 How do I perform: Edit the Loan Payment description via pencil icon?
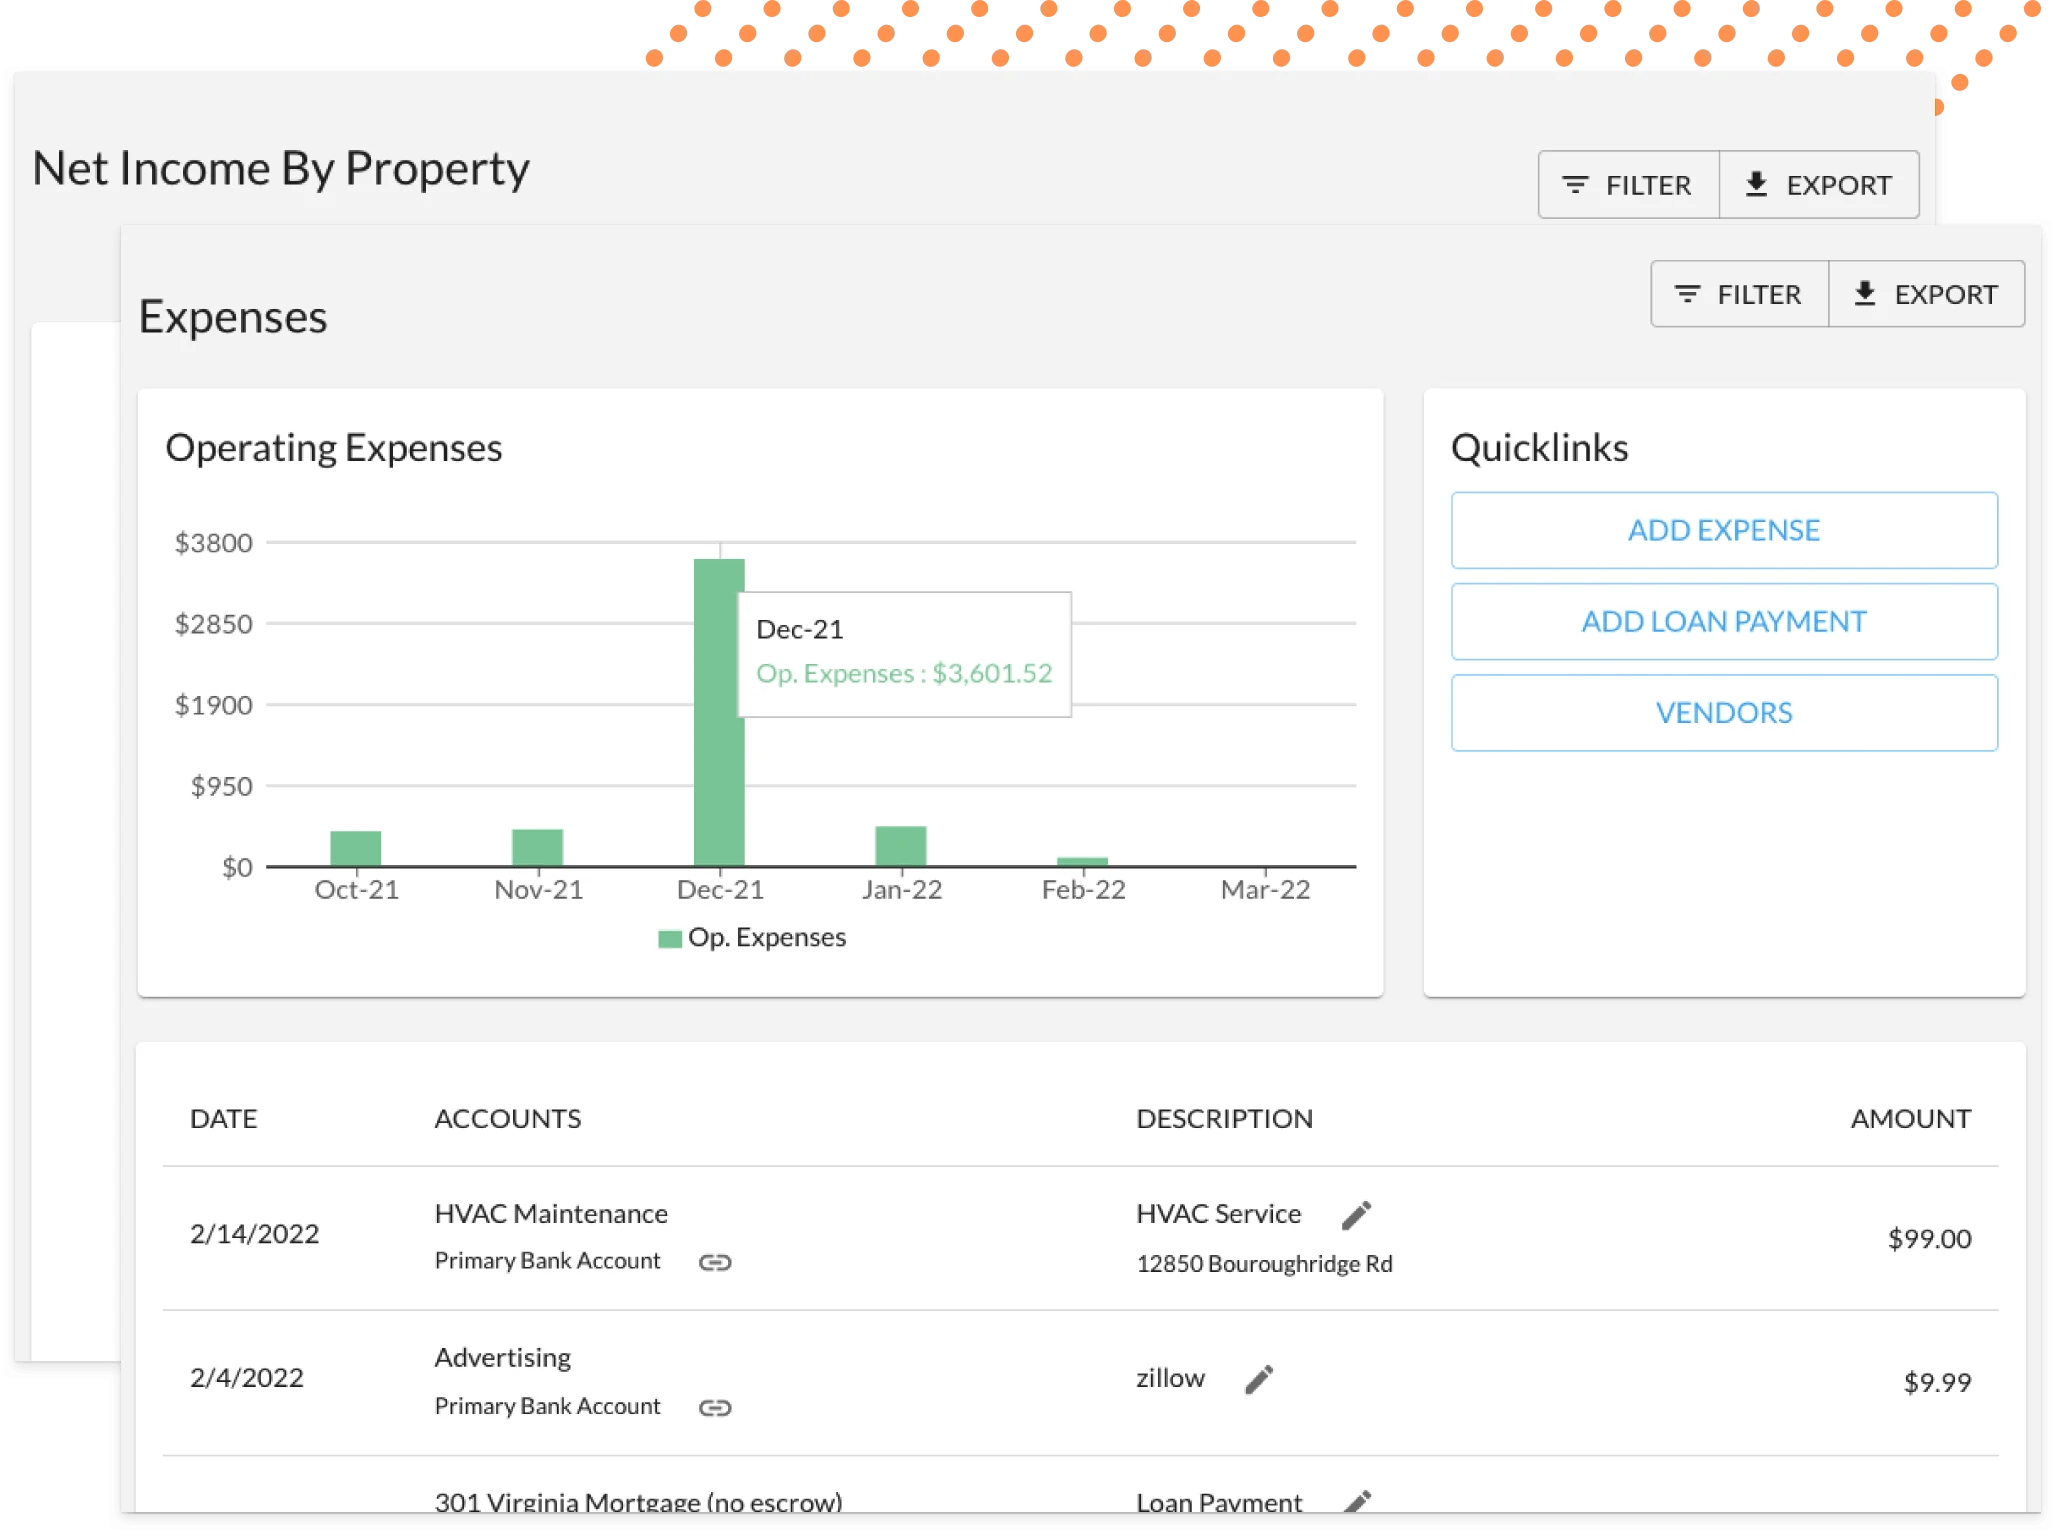click(x=1358, y=1500)
